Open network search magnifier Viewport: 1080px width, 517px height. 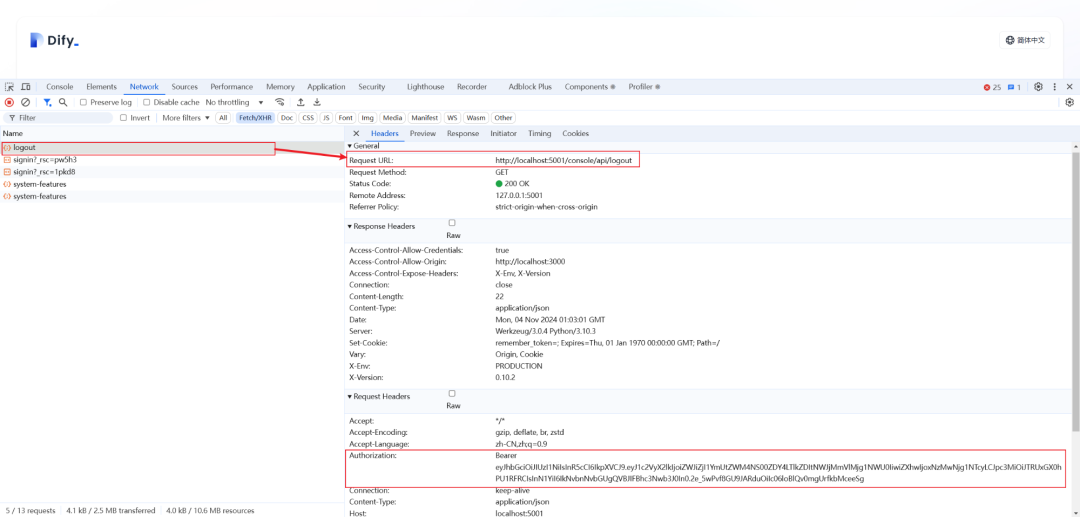pos(63,102)
